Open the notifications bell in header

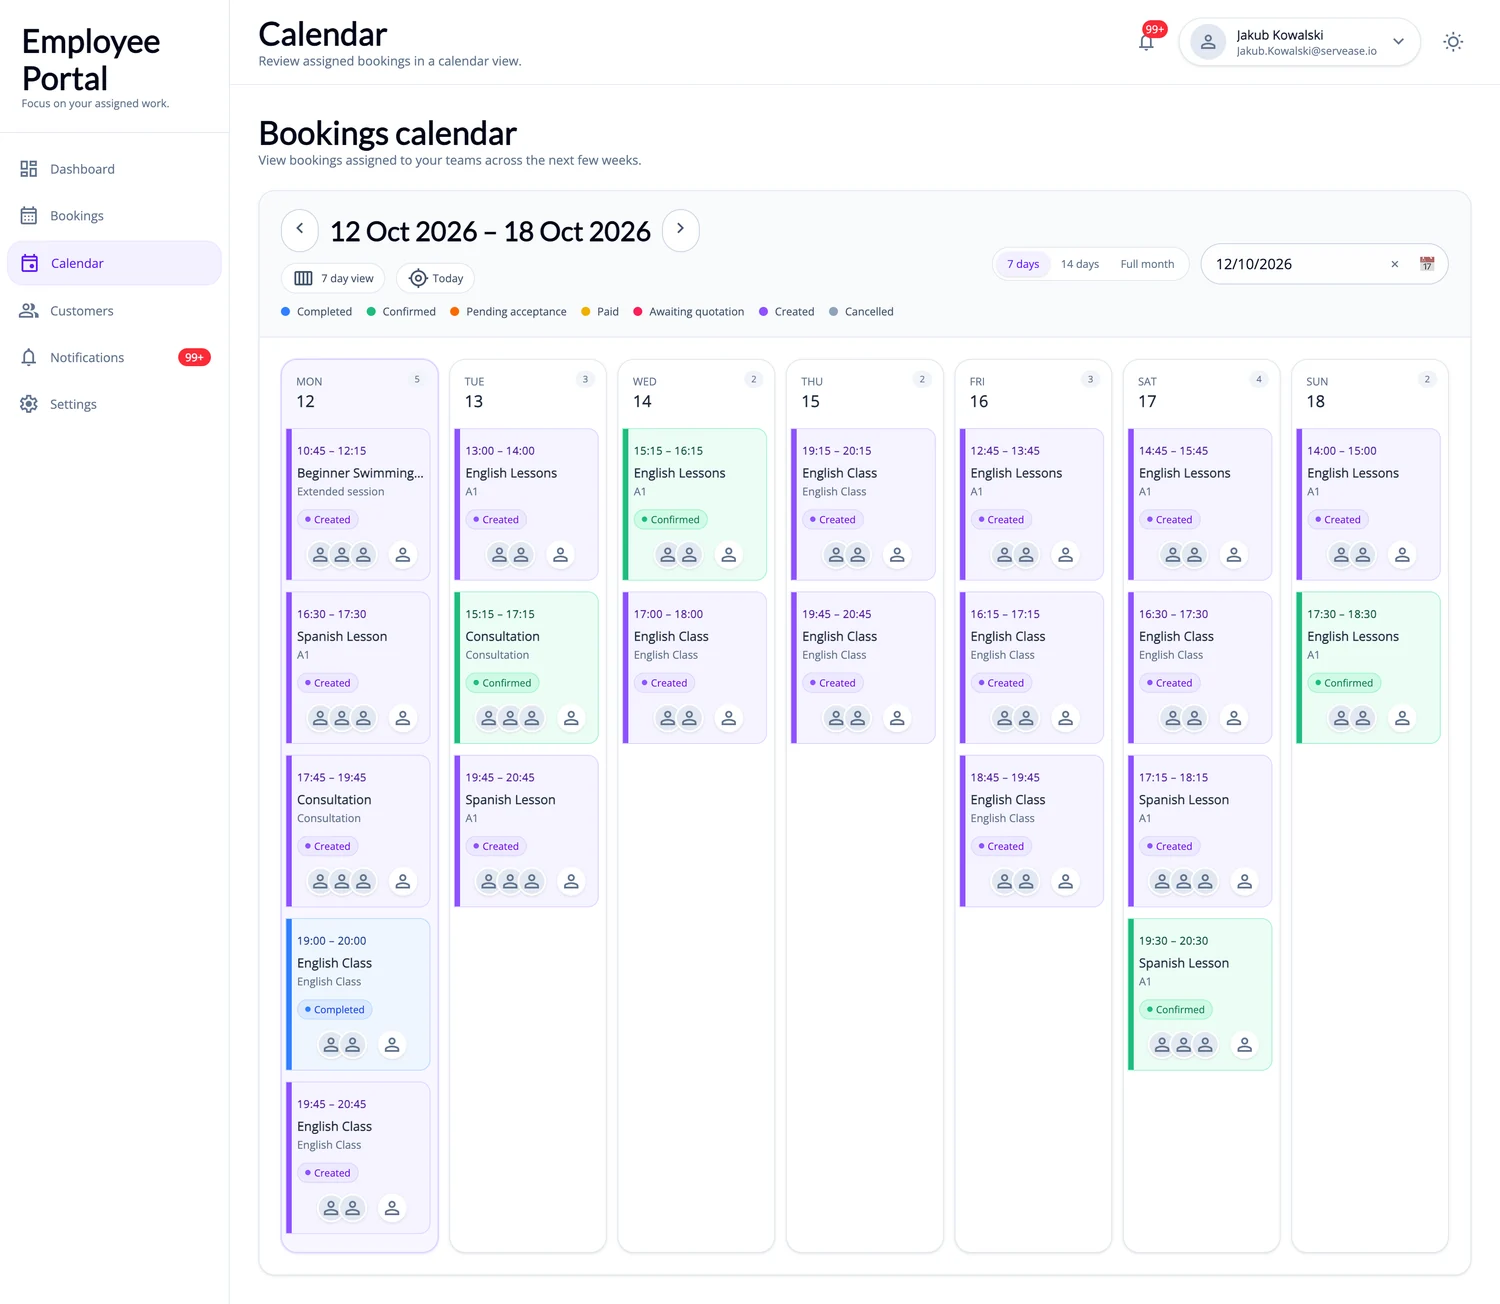pyautogui.click(x=1147, y=41)
